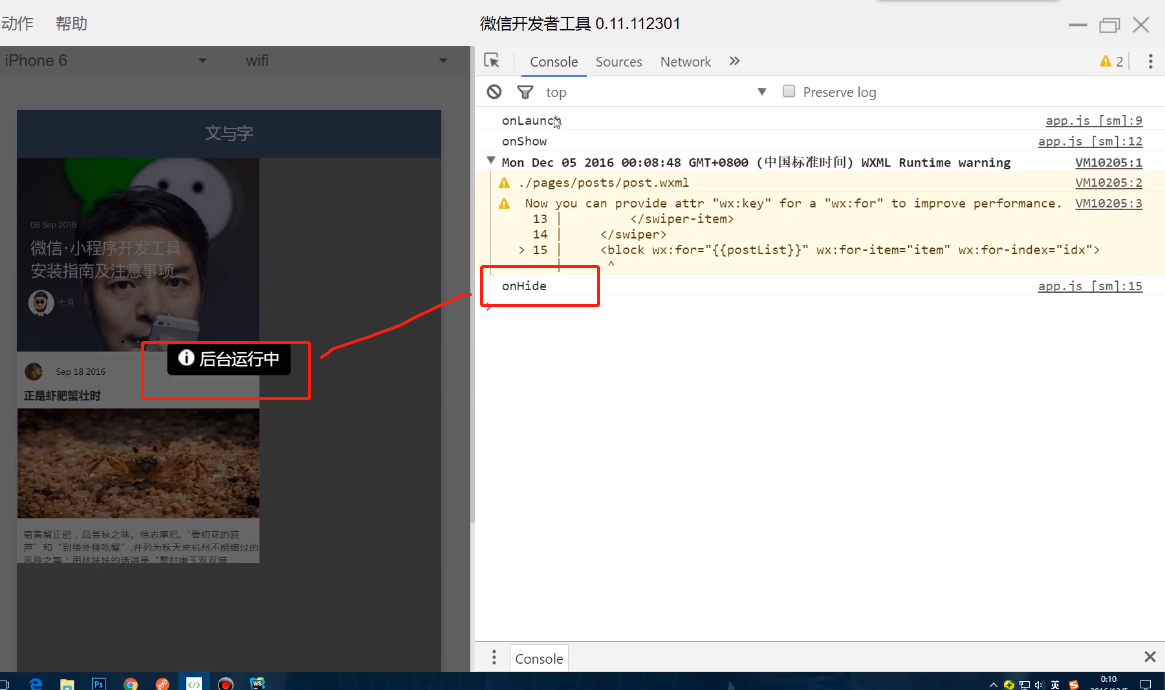Clear the console with the circle-slash icon
Image resolution: width=1165 pixels, height=690 pixels.
coord(494,91)
